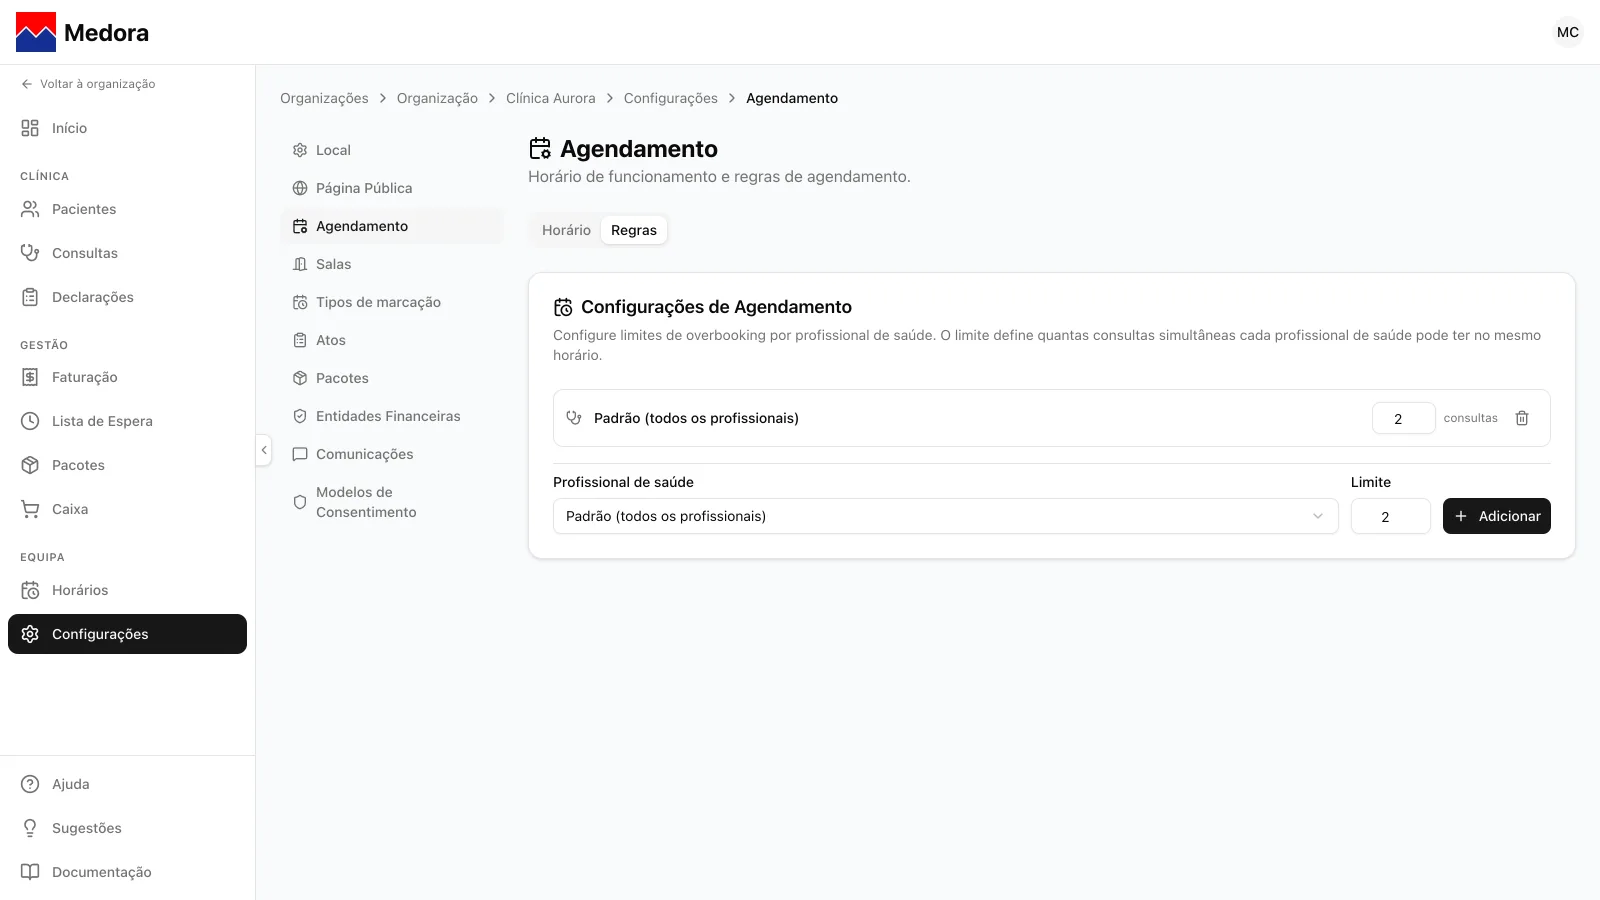Open Lista de Espera in the sidebar

pyautogui.click(x=127, y=421)
